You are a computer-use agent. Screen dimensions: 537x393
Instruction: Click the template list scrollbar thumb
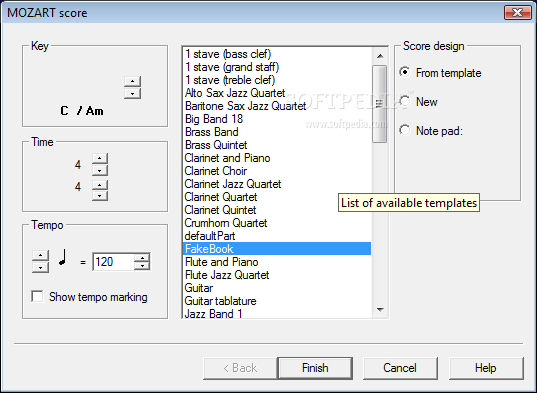pos(379,104)
